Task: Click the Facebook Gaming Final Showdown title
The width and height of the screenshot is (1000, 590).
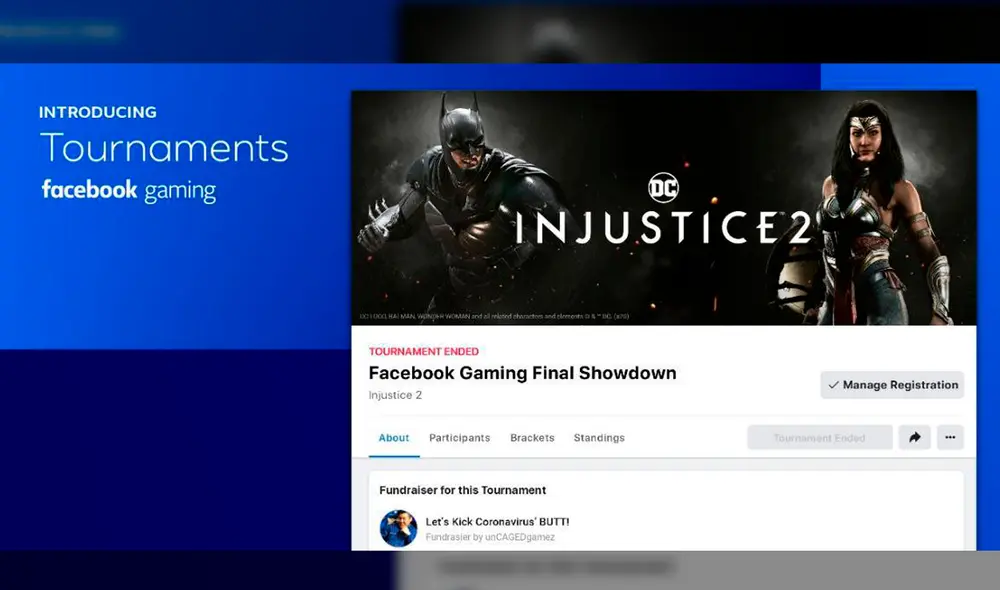Action: pyautogui.click(x=523, y=373)
